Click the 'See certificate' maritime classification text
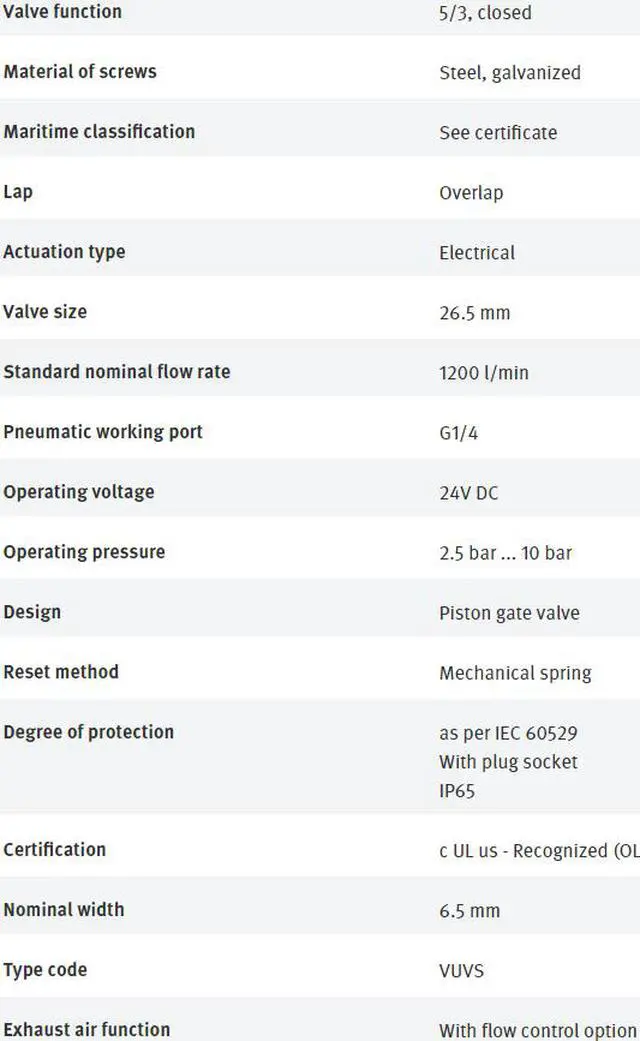Image resolution: width=640 pixels, height=1041 pixels. click(x=498, y=132)
